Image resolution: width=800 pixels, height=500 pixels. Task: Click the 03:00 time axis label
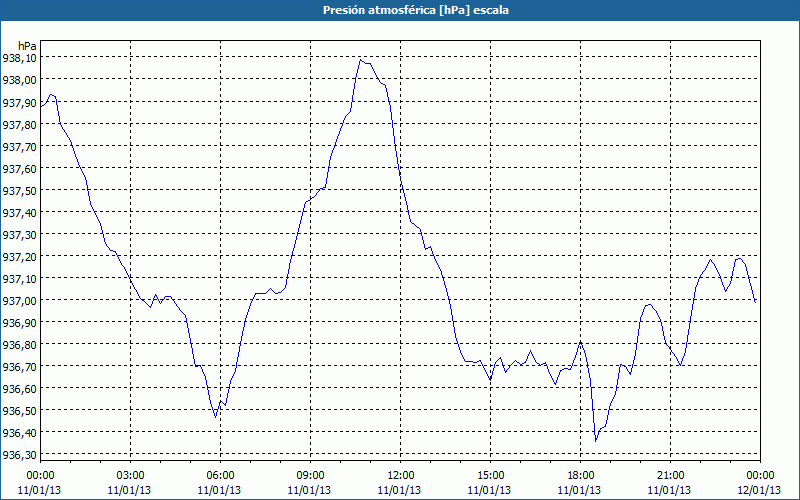pos(130,476)
